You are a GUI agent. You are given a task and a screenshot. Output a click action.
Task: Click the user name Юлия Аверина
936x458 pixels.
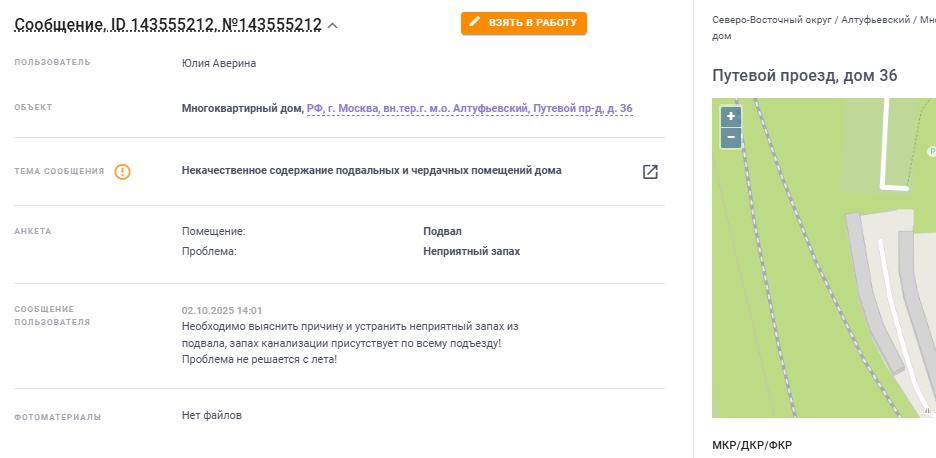click(x=218, y=63)
